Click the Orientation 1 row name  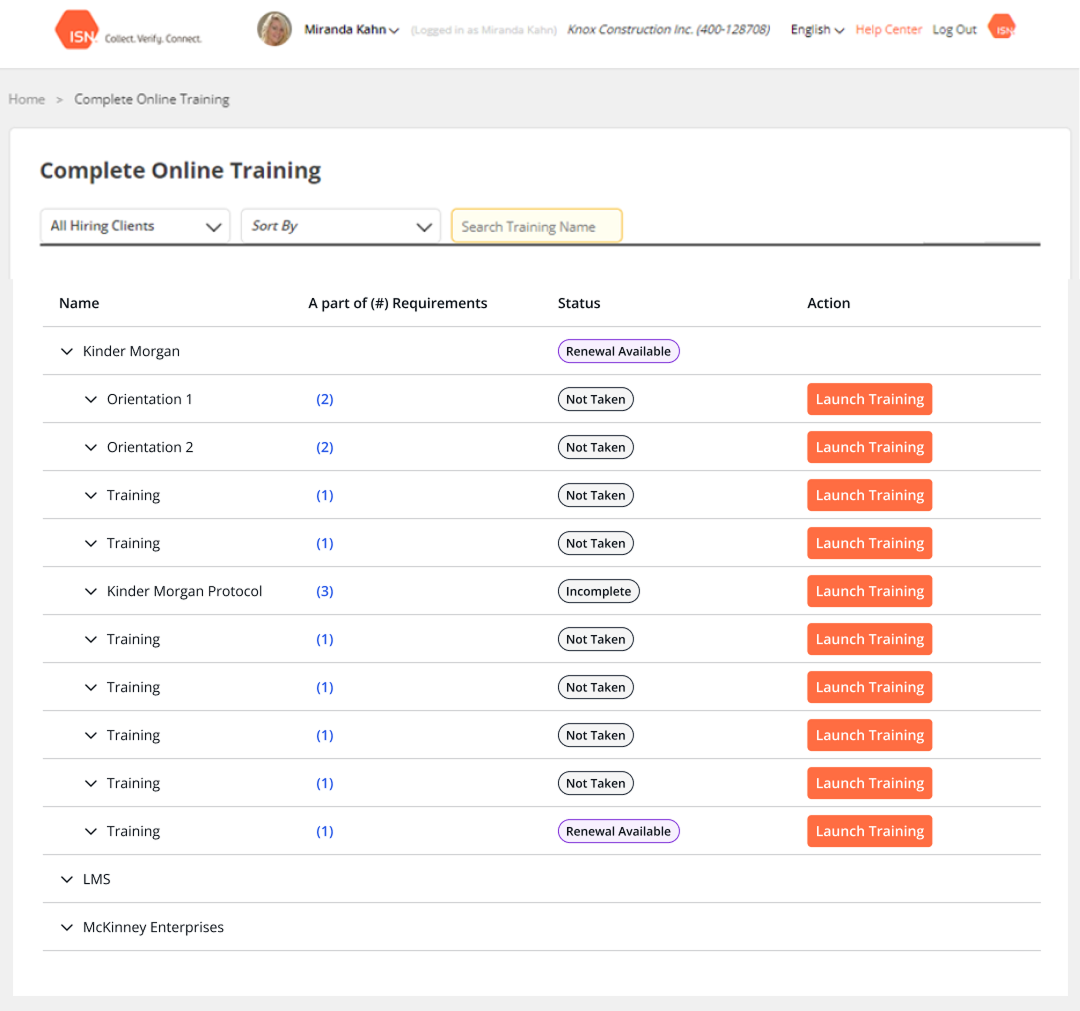149,399
